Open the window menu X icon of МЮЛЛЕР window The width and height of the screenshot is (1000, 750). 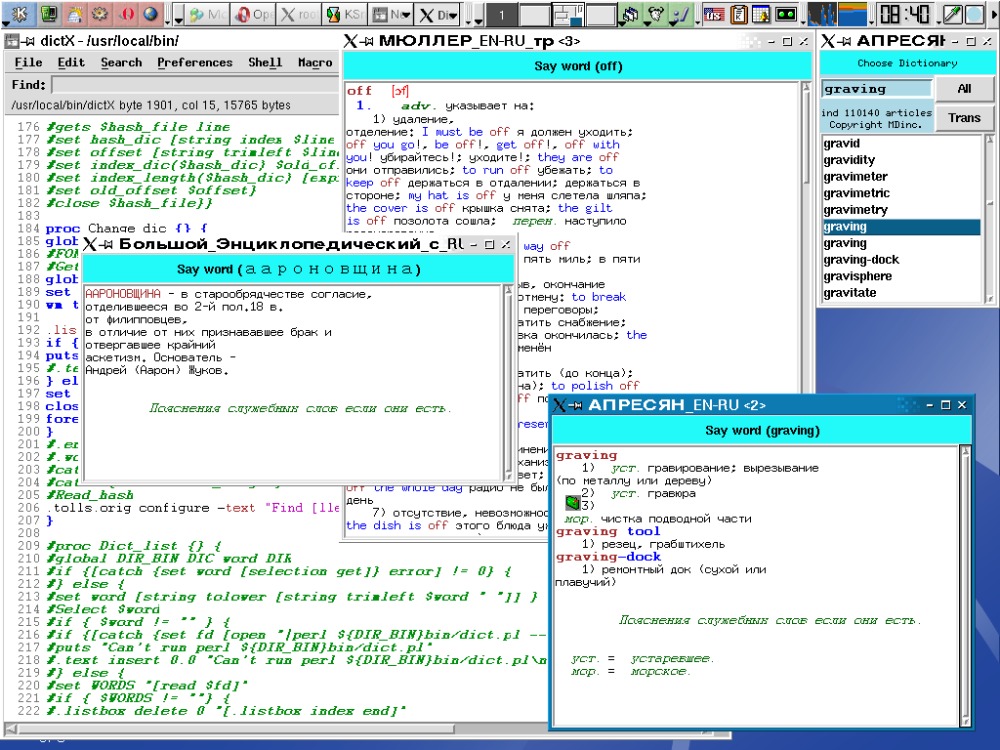(x=351, y=41)
